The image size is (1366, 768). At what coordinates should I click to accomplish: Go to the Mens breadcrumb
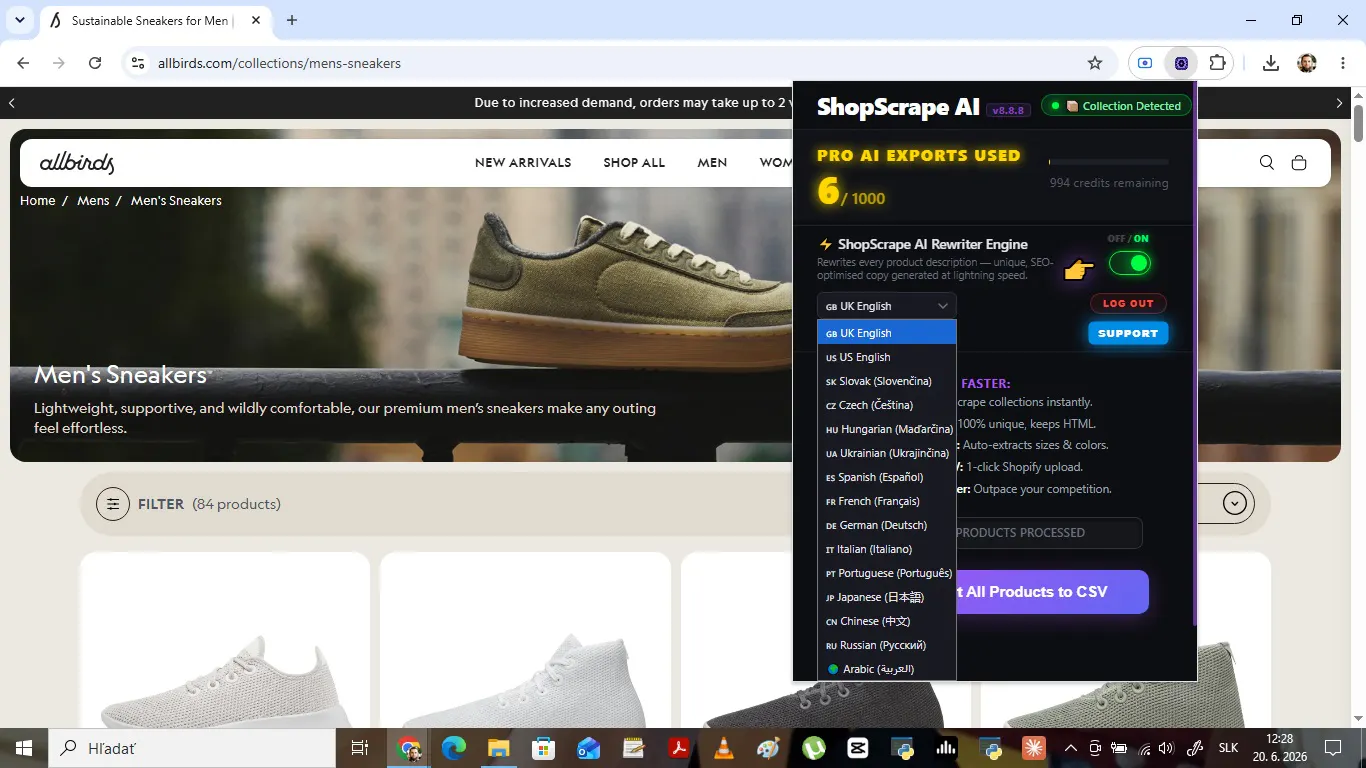pyautogui.click(x=93, y=201)
